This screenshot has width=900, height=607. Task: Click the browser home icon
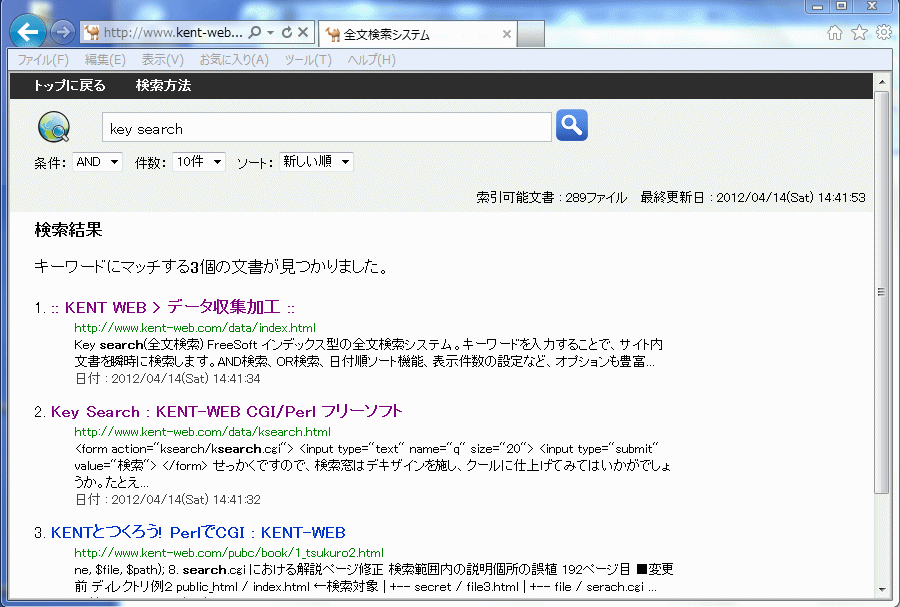point(835,33)
